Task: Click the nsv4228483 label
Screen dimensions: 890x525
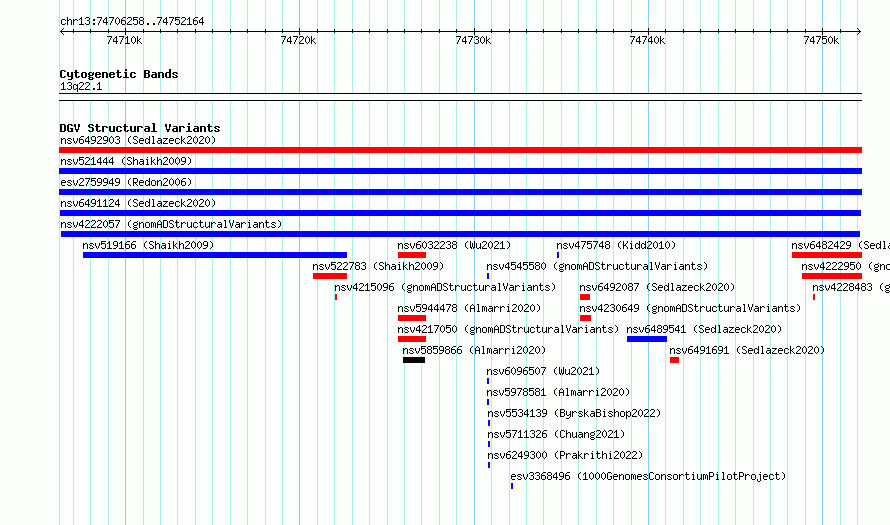Action: pyautogui.click(x=851, y=287)
